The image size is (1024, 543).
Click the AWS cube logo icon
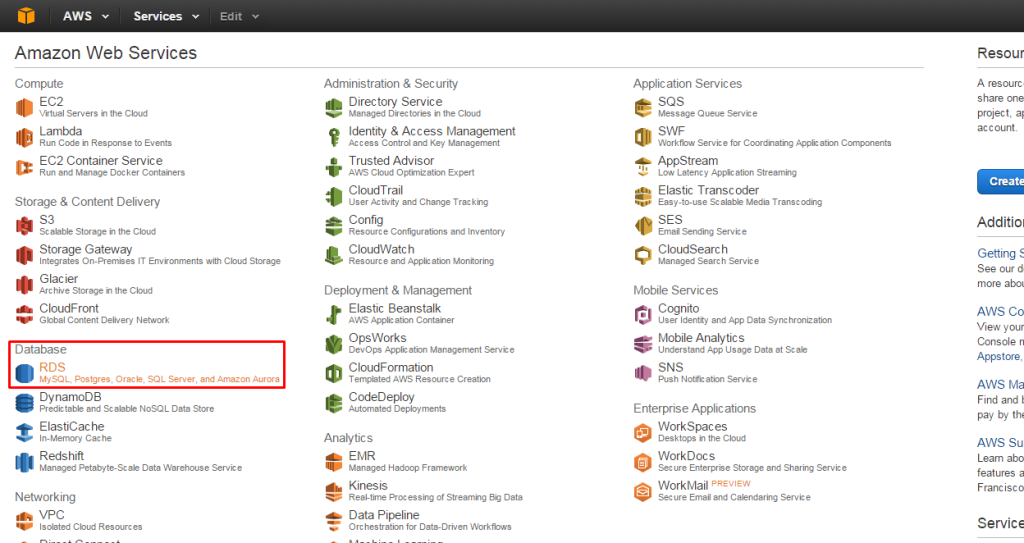tap(26, 16)
